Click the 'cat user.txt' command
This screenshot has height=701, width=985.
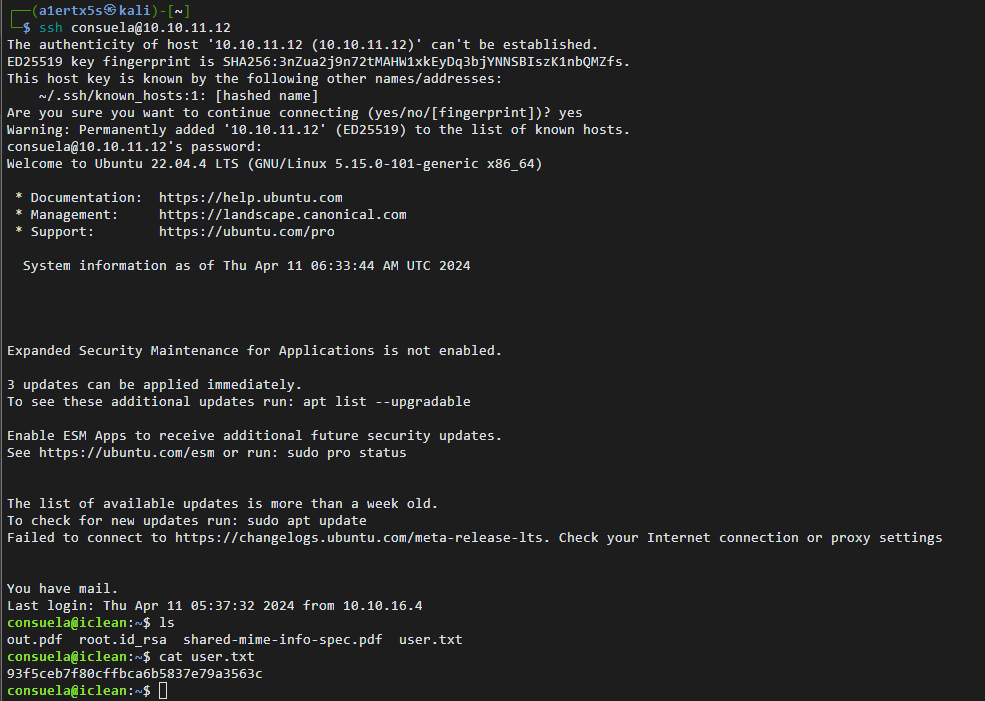pos(207,656)
